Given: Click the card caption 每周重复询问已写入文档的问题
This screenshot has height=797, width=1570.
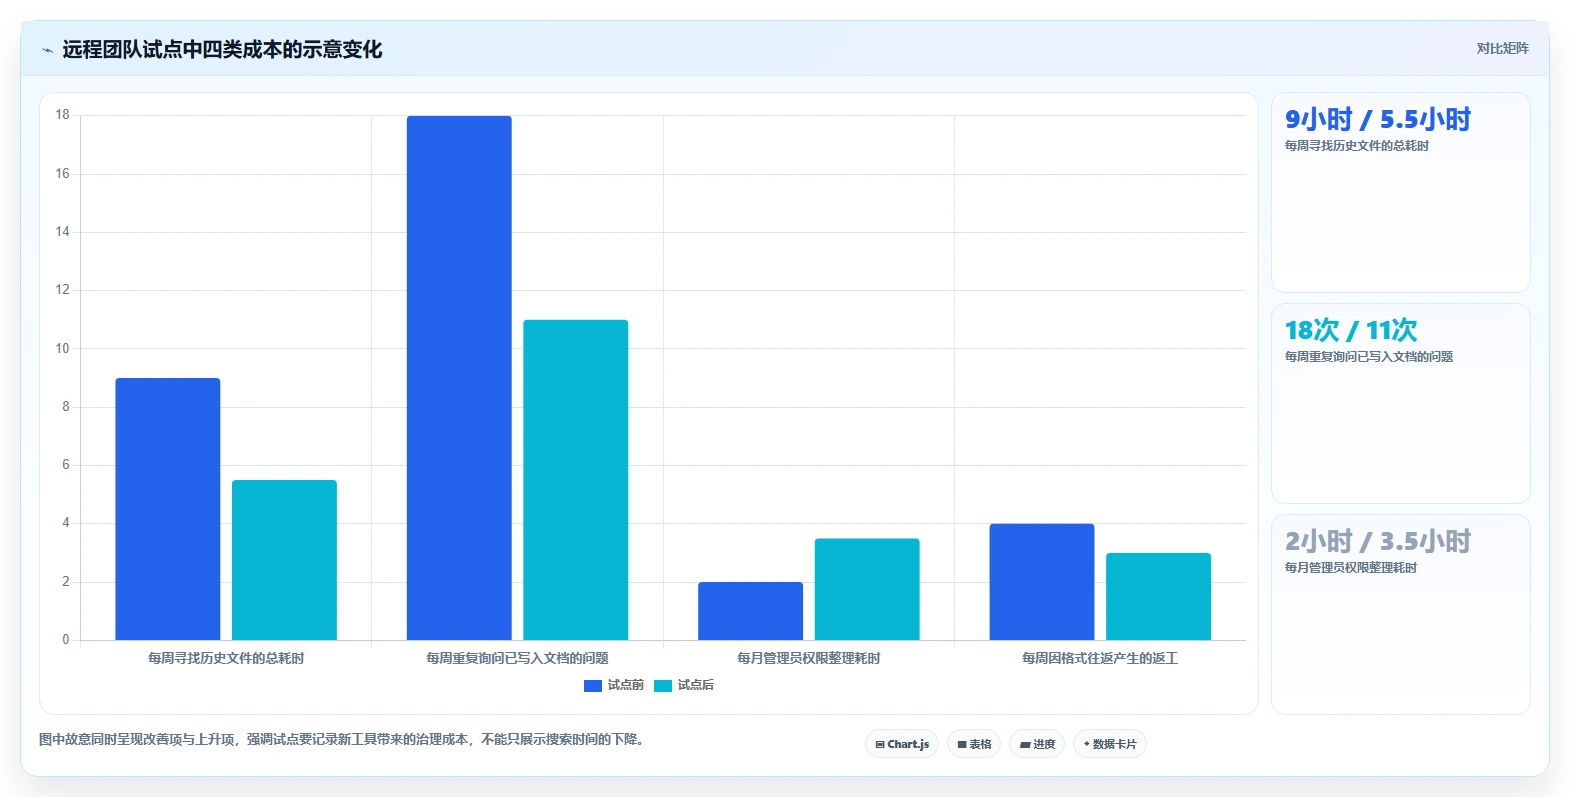Looking at the screenshot, I should 1369,357.
